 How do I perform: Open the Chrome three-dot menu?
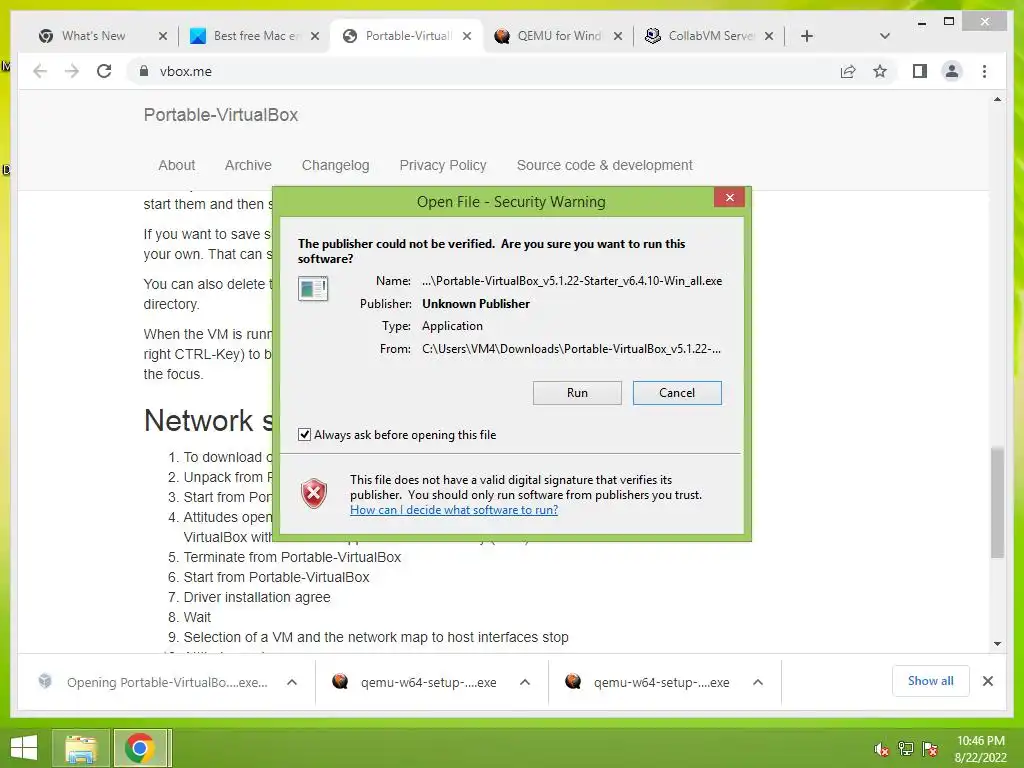click(984, 71)
